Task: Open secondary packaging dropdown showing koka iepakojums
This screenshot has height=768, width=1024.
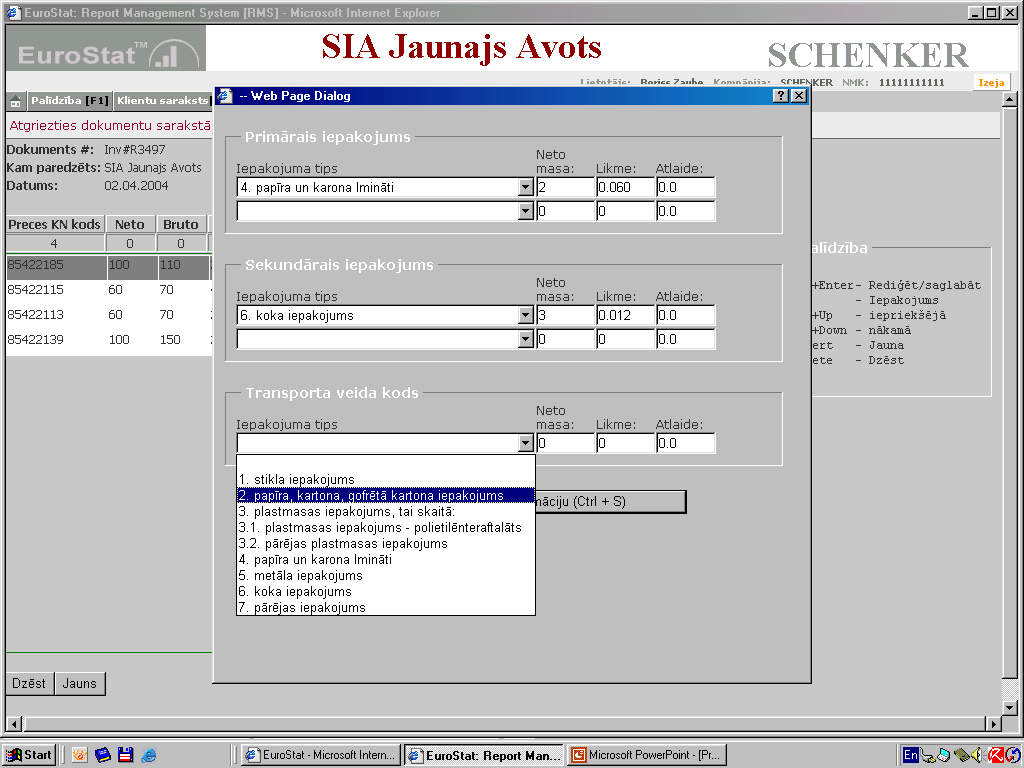Action: (526, 315)
